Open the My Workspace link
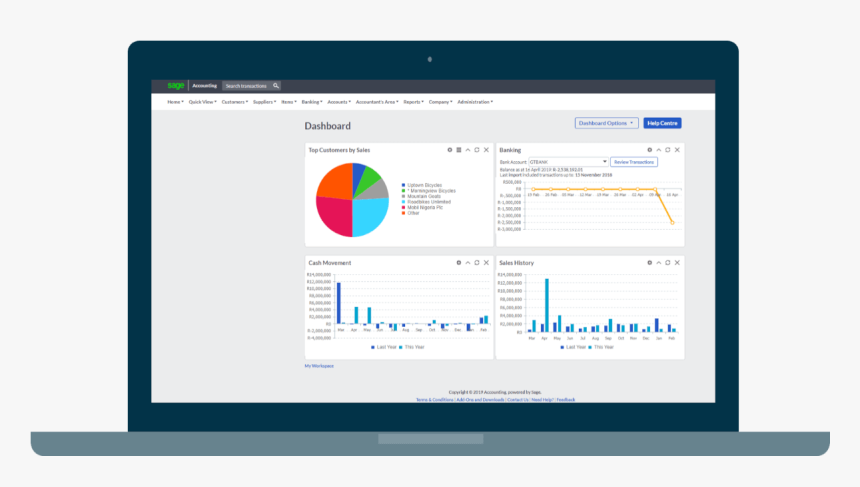Viewport: 860px width, 487px height. click(319, 366)
